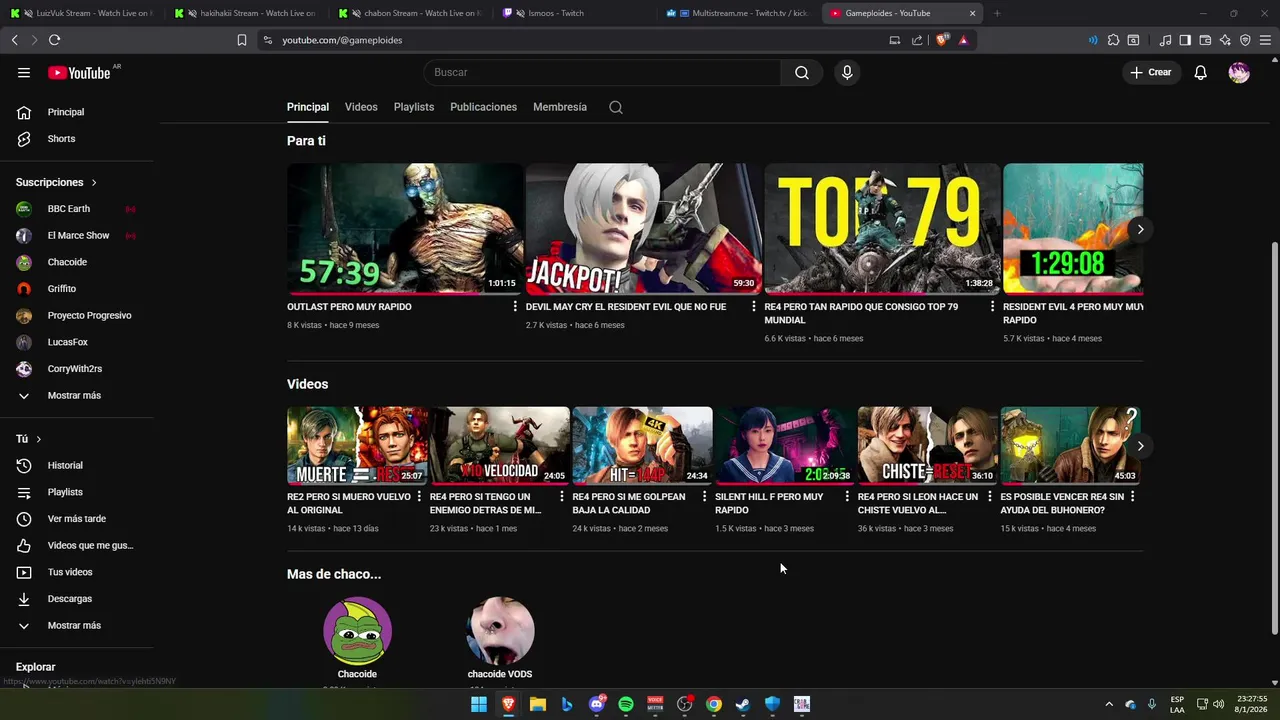Search within the channel using the magnifier icon
Image resolution: width=1280 pixels, height=720 pixels.
(616, 107)
